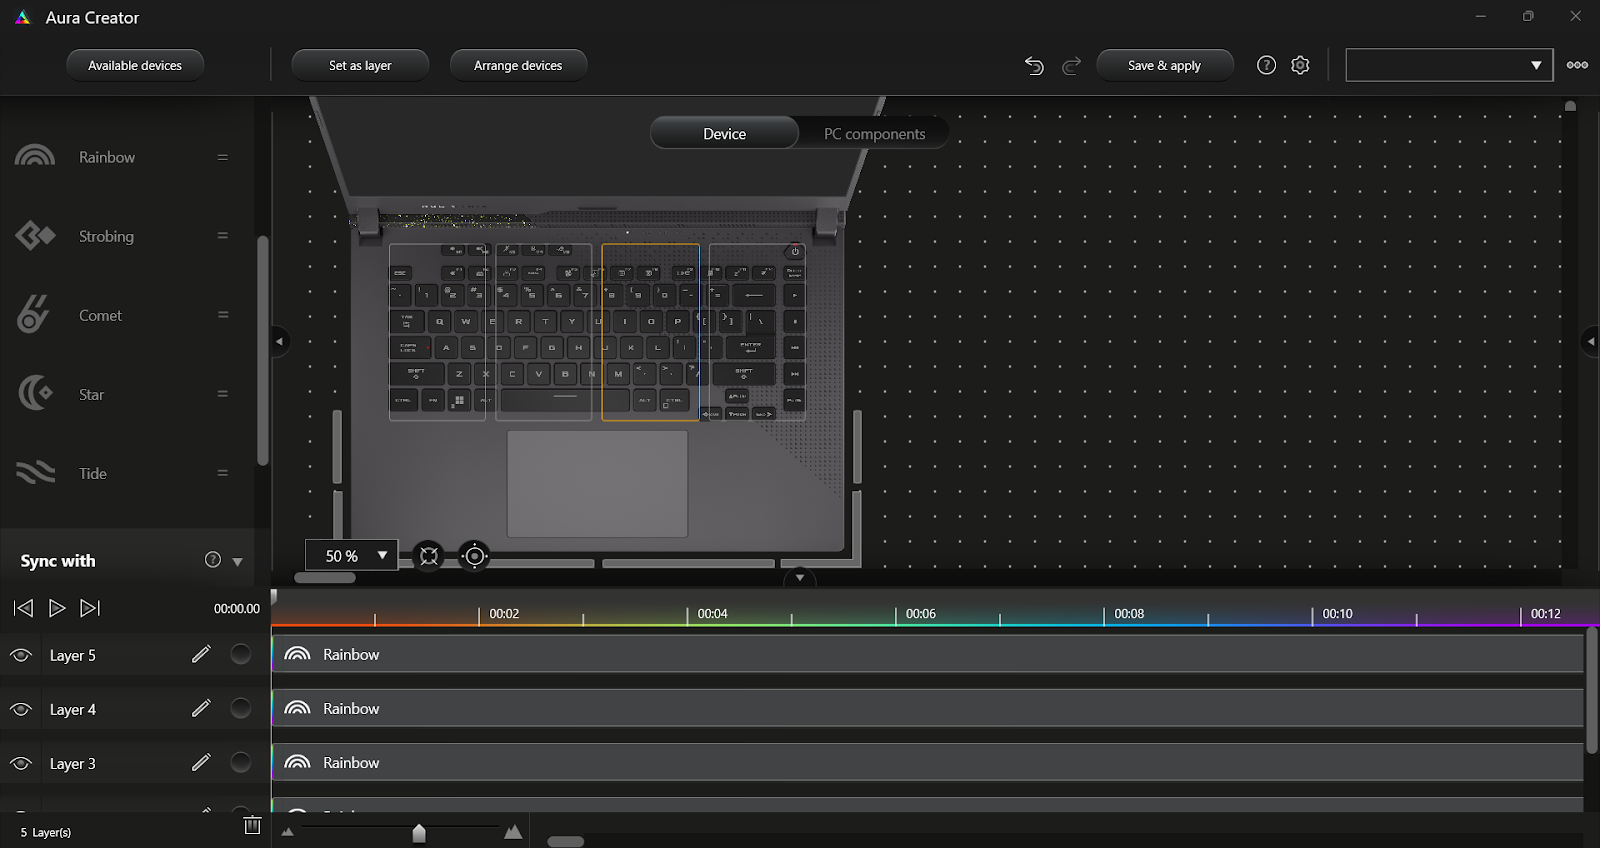Switch to the Device tab
The image size is (1600, 848).
click(725, 133)
